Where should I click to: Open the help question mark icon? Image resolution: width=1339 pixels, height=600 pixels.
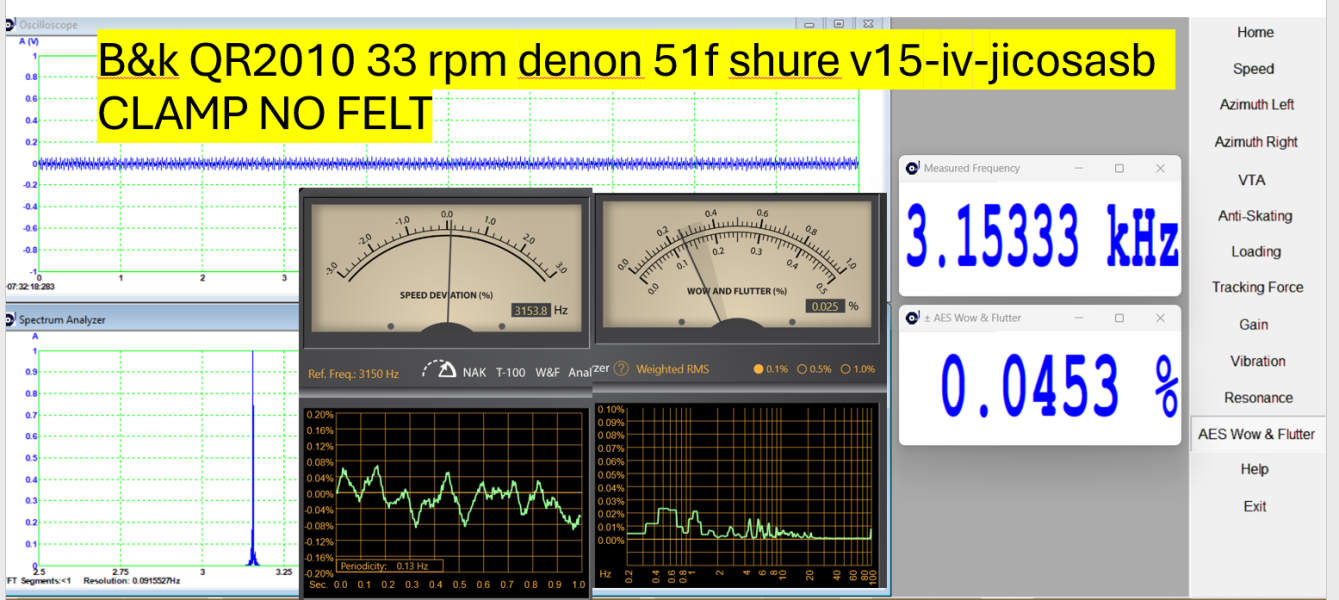621,369
